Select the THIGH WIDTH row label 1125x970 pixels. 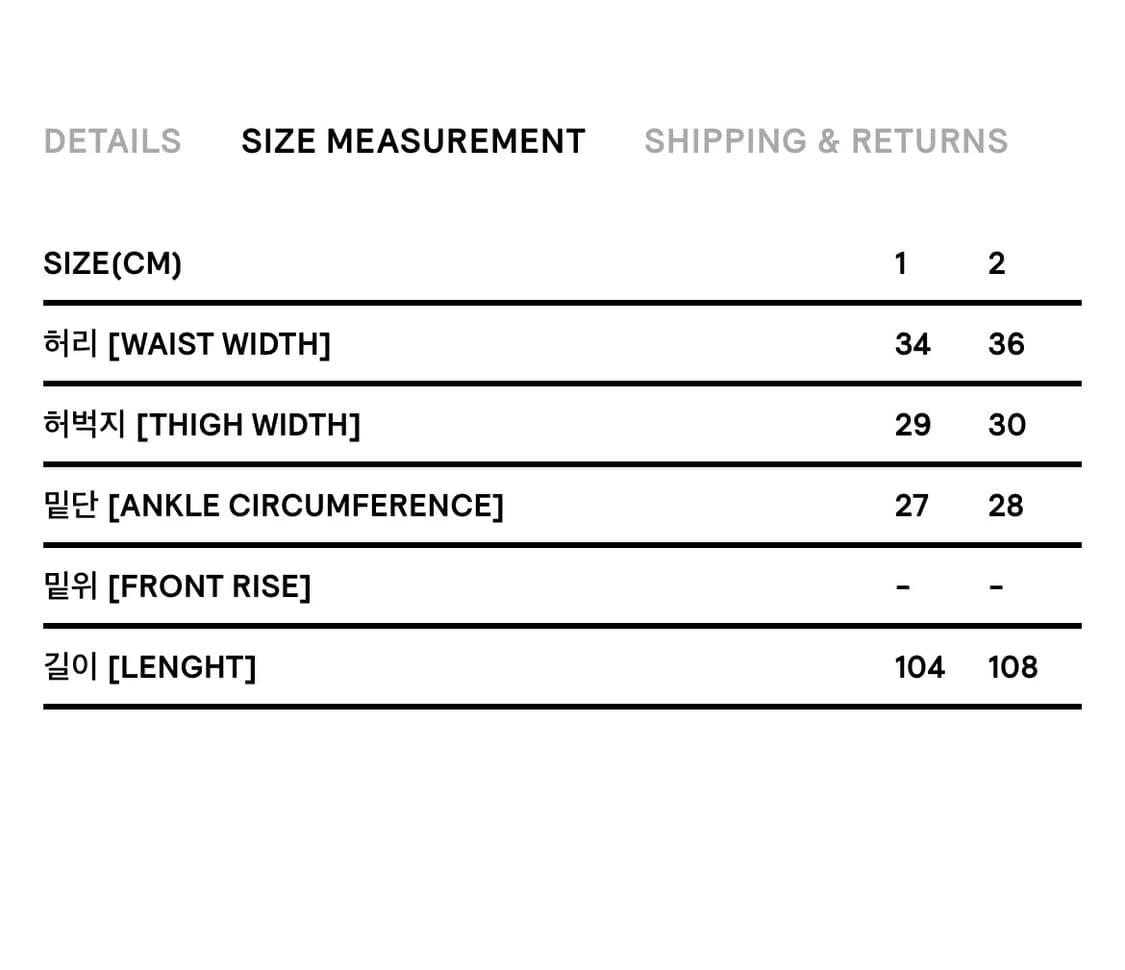coord(202,425)
